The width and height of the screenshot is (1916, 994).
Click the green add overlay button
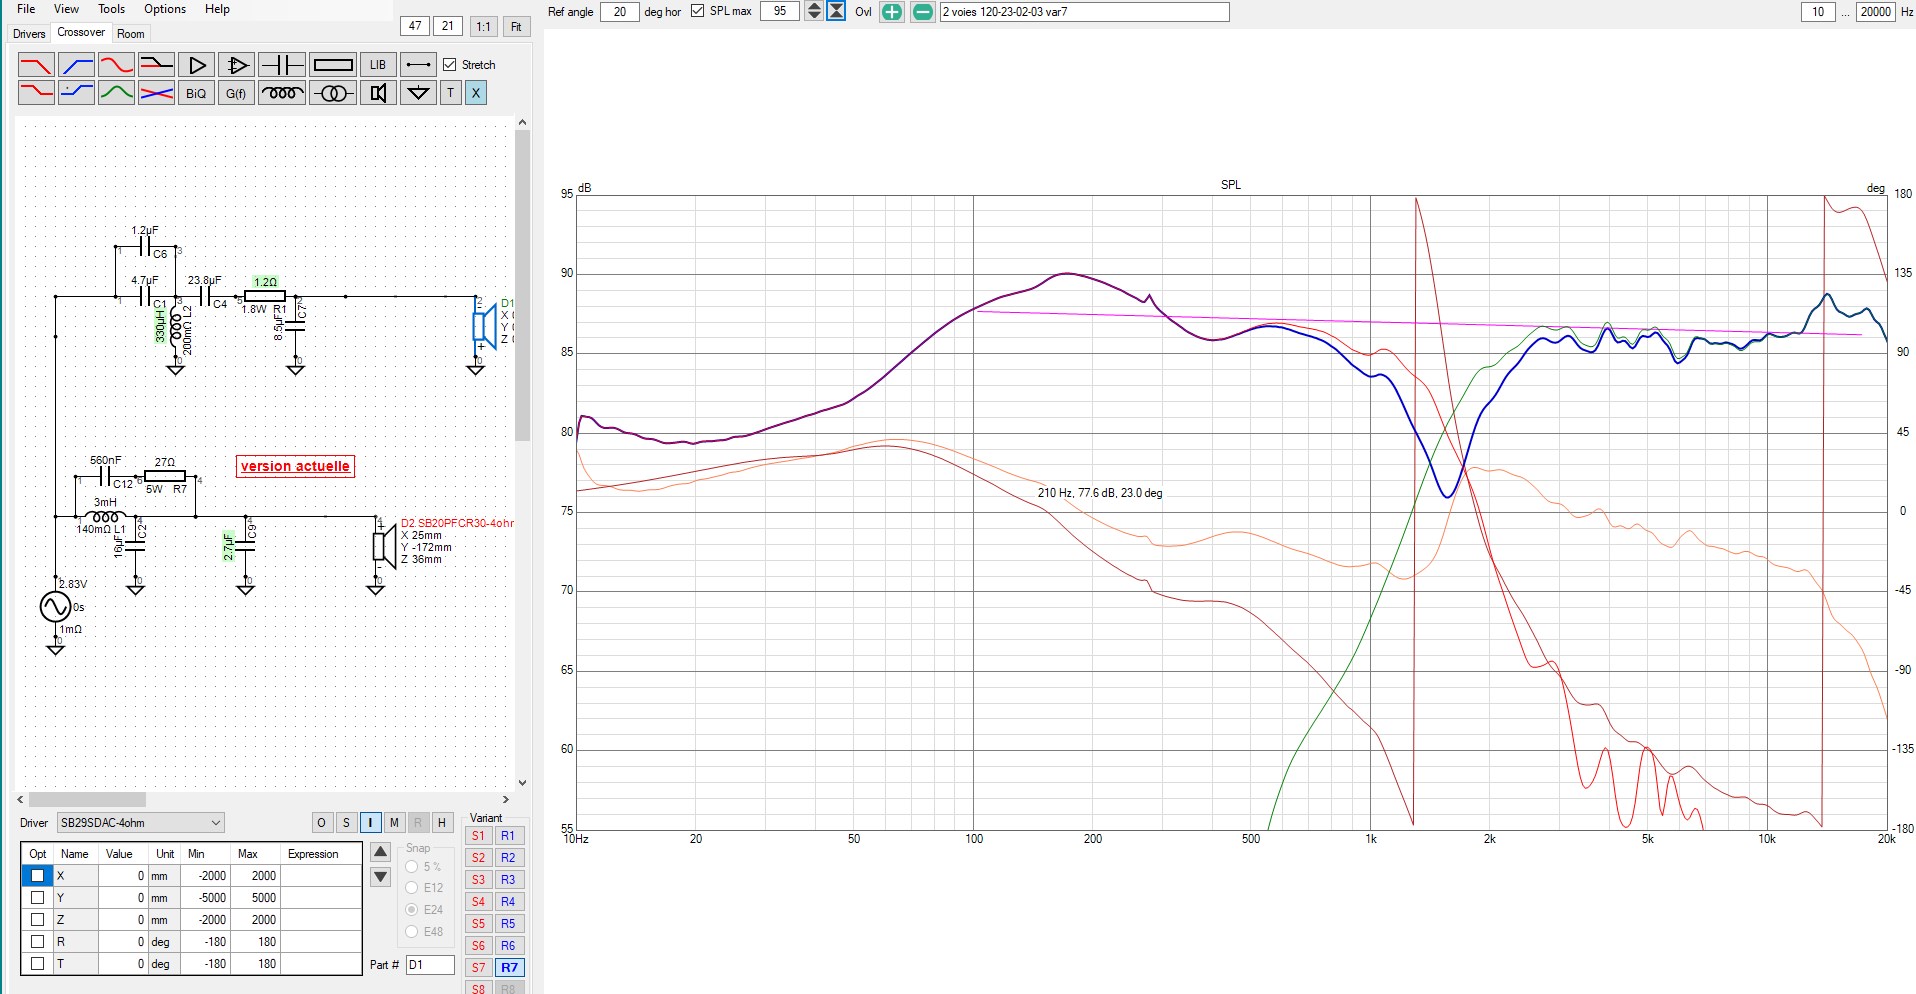click(891, 12)
